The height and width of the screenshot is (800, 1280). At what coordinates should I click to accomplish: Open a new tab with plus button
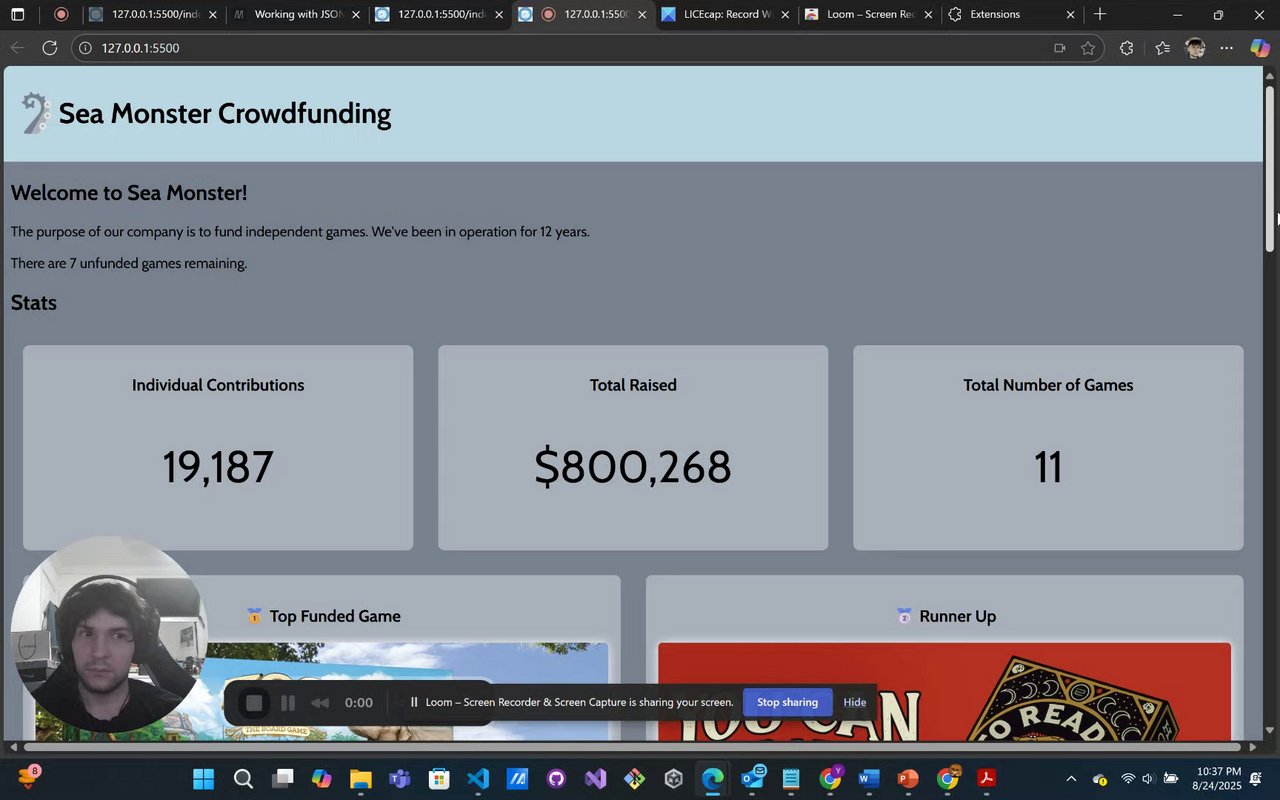[1100, 14]
